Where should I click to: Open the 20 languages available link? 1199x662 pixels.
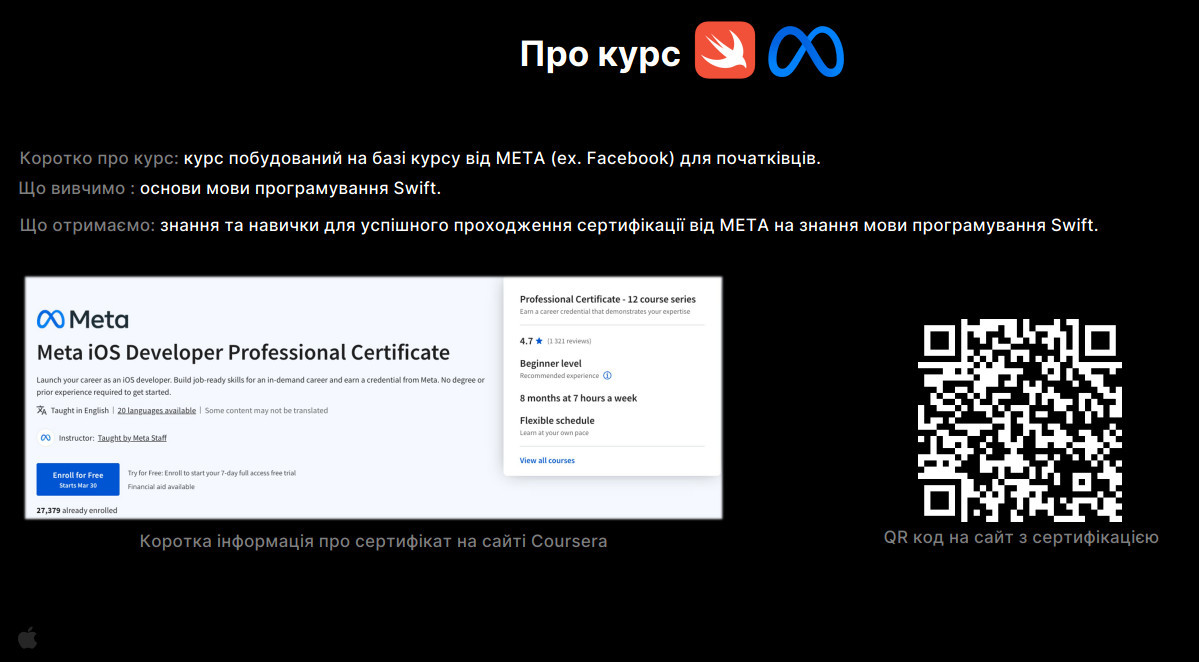click(x=157, y=411)
